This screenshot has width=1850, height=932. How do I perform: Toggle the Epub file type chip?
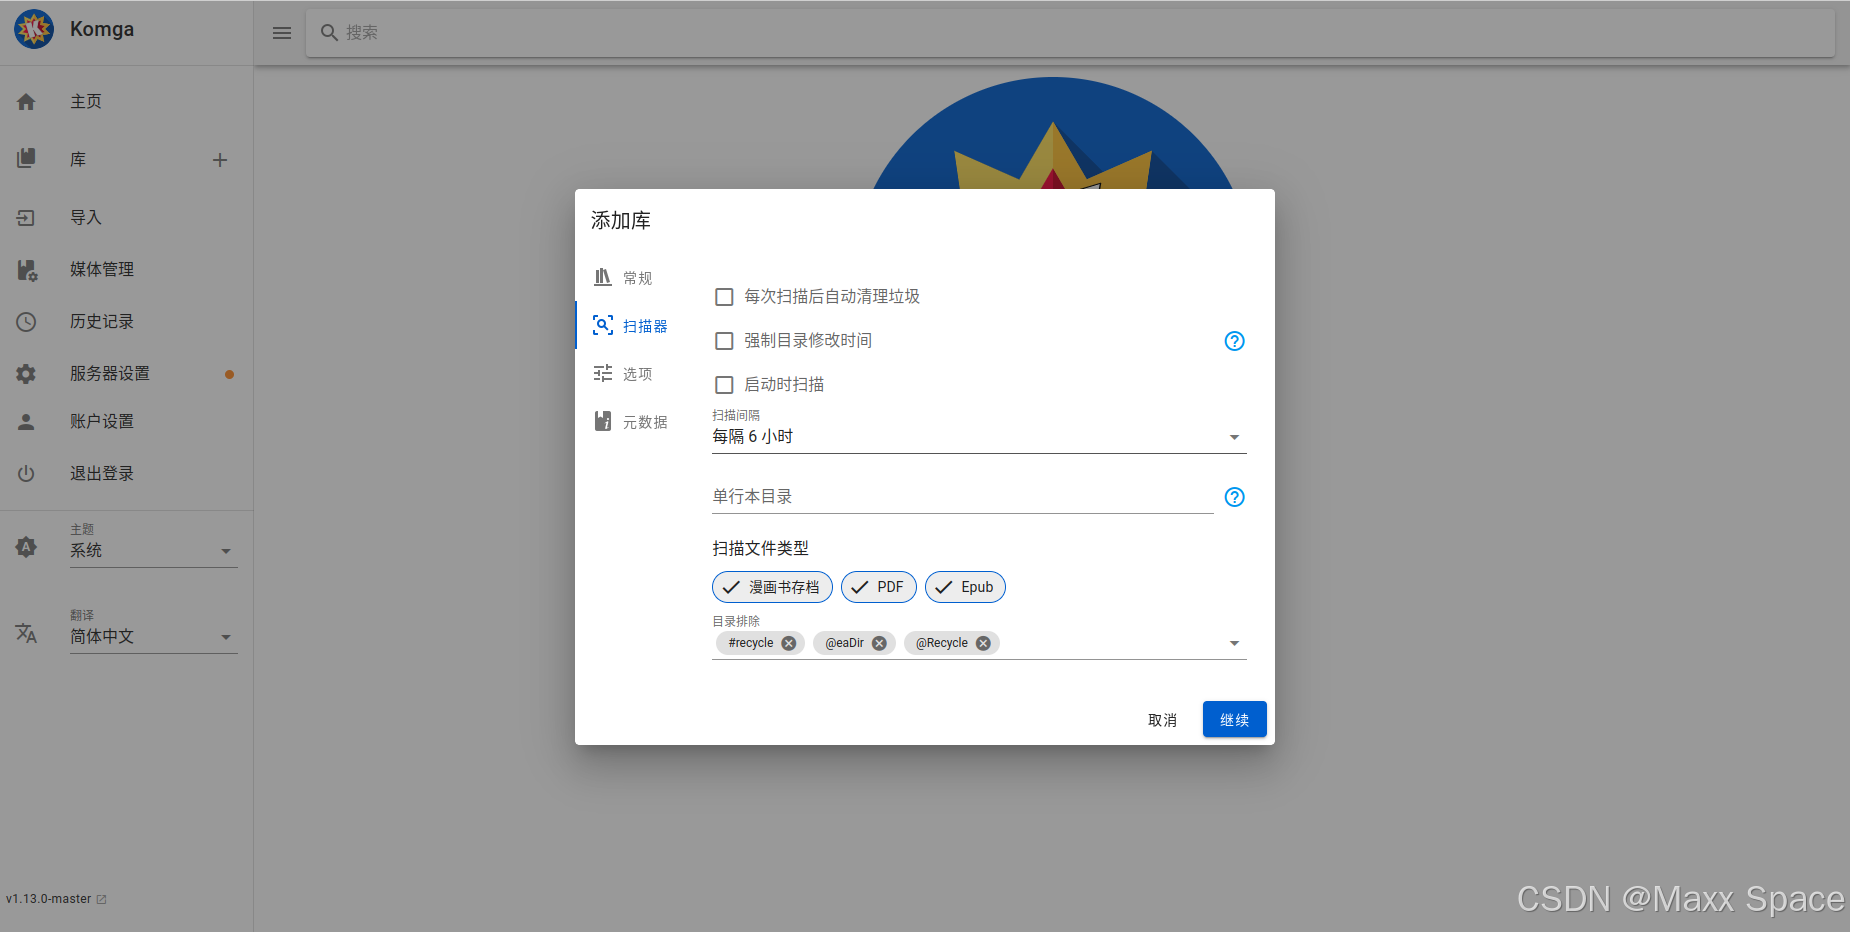click(x=965, y=587)
